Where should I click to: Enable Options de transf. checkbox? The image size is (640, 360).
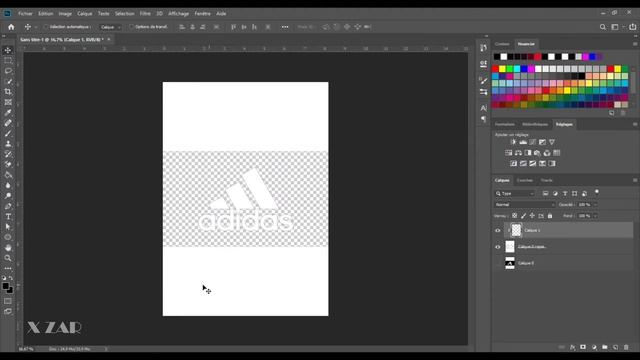click(x=131, y=27)
